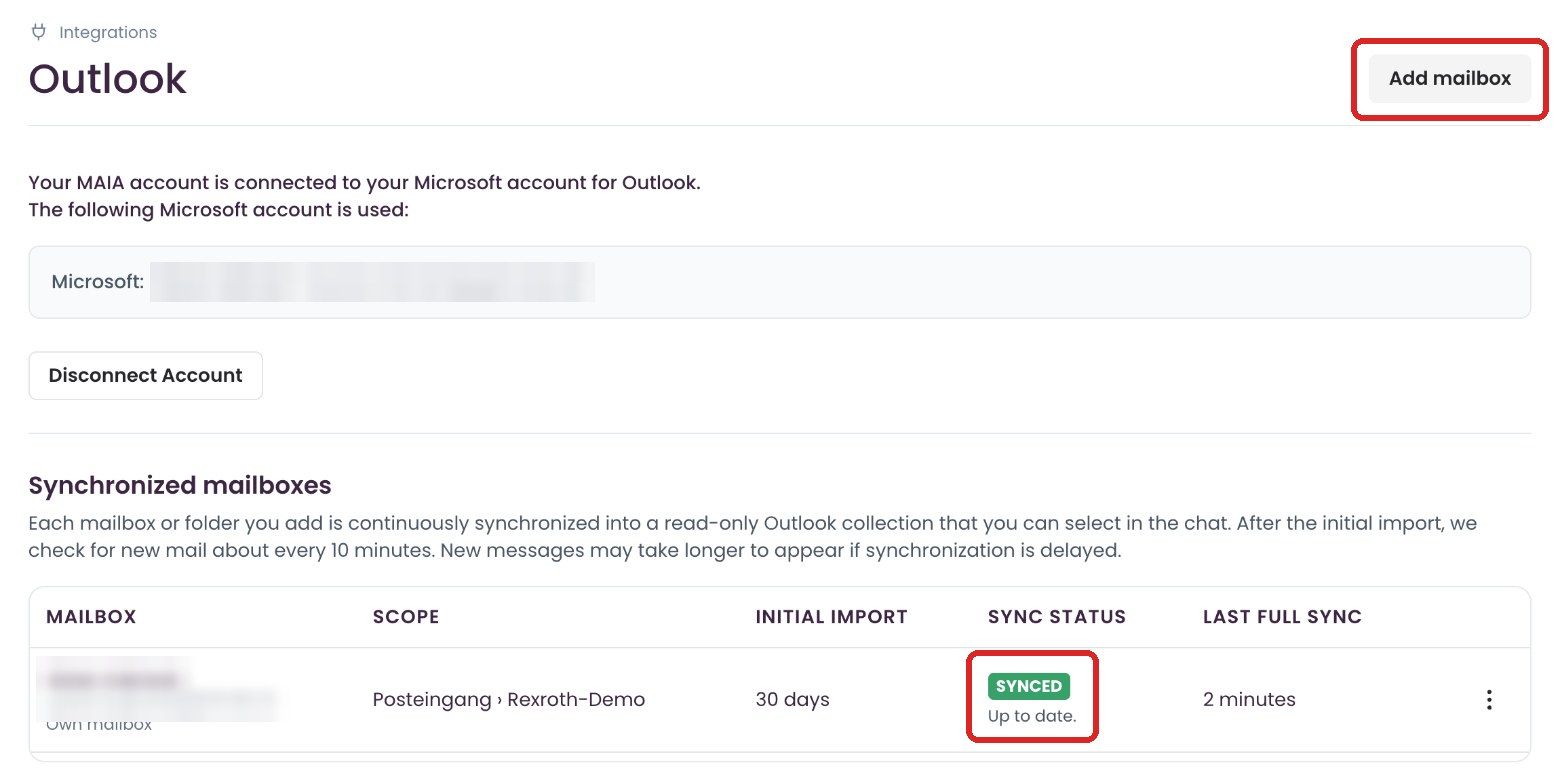1560x784 pixels.
Task: Click the SYNCED status badge
Action: tap(1029, 686)
